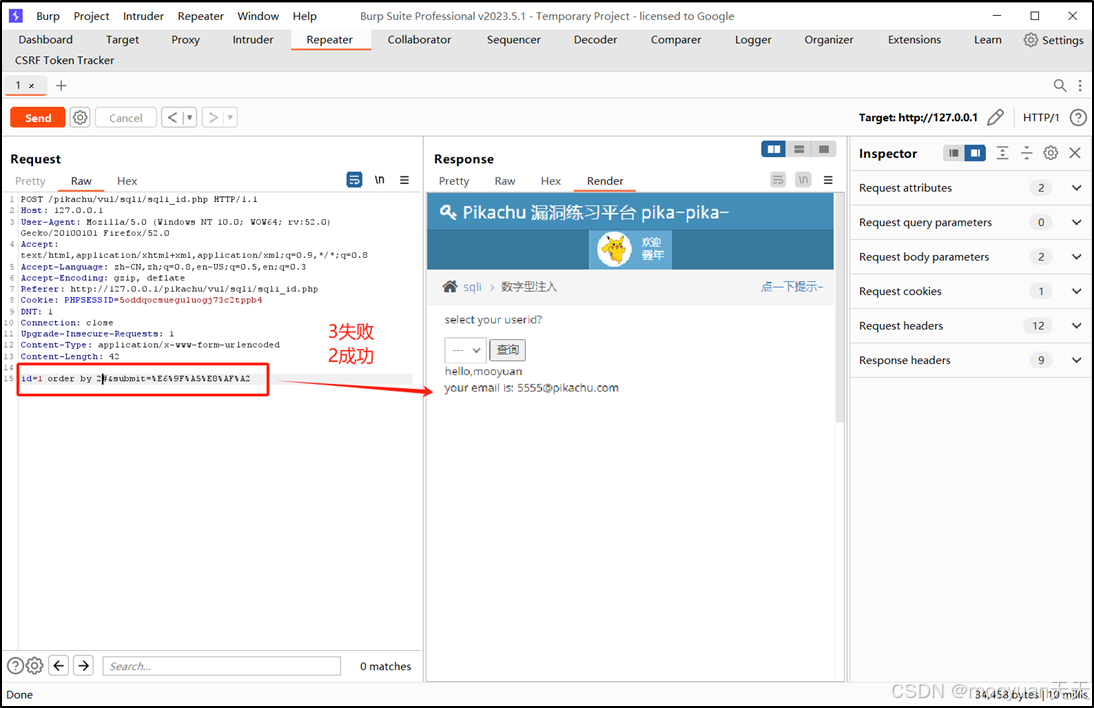Open search settings gear at bottom

click(x=34, y=665)
